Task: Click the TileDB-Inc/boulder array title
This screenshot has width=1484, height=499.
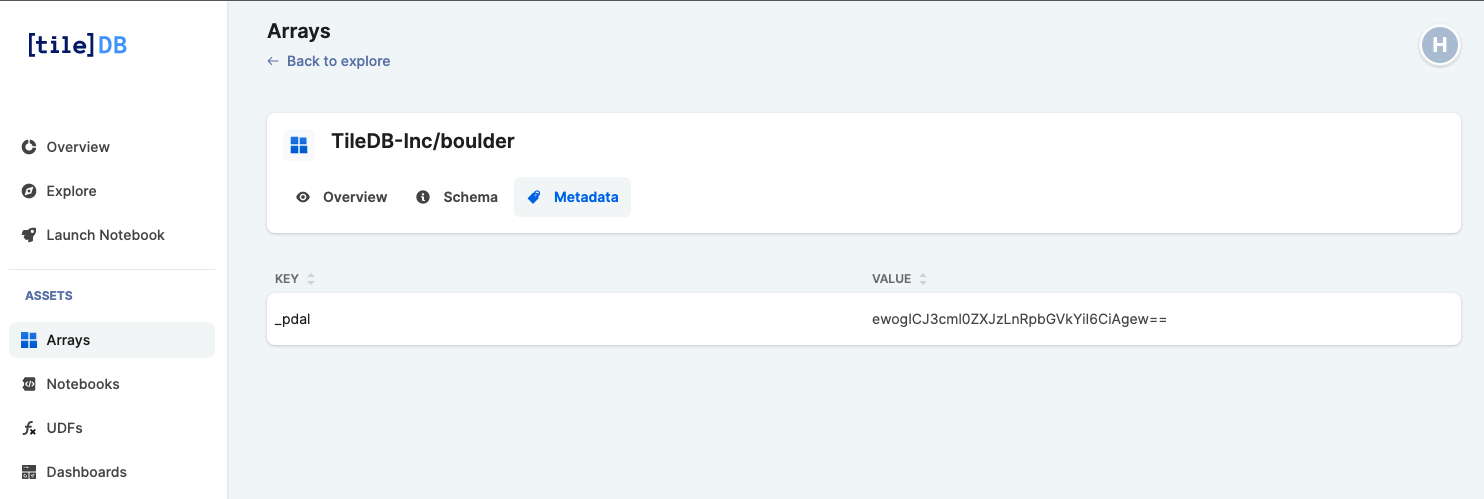Action: [x=422, y=141]
